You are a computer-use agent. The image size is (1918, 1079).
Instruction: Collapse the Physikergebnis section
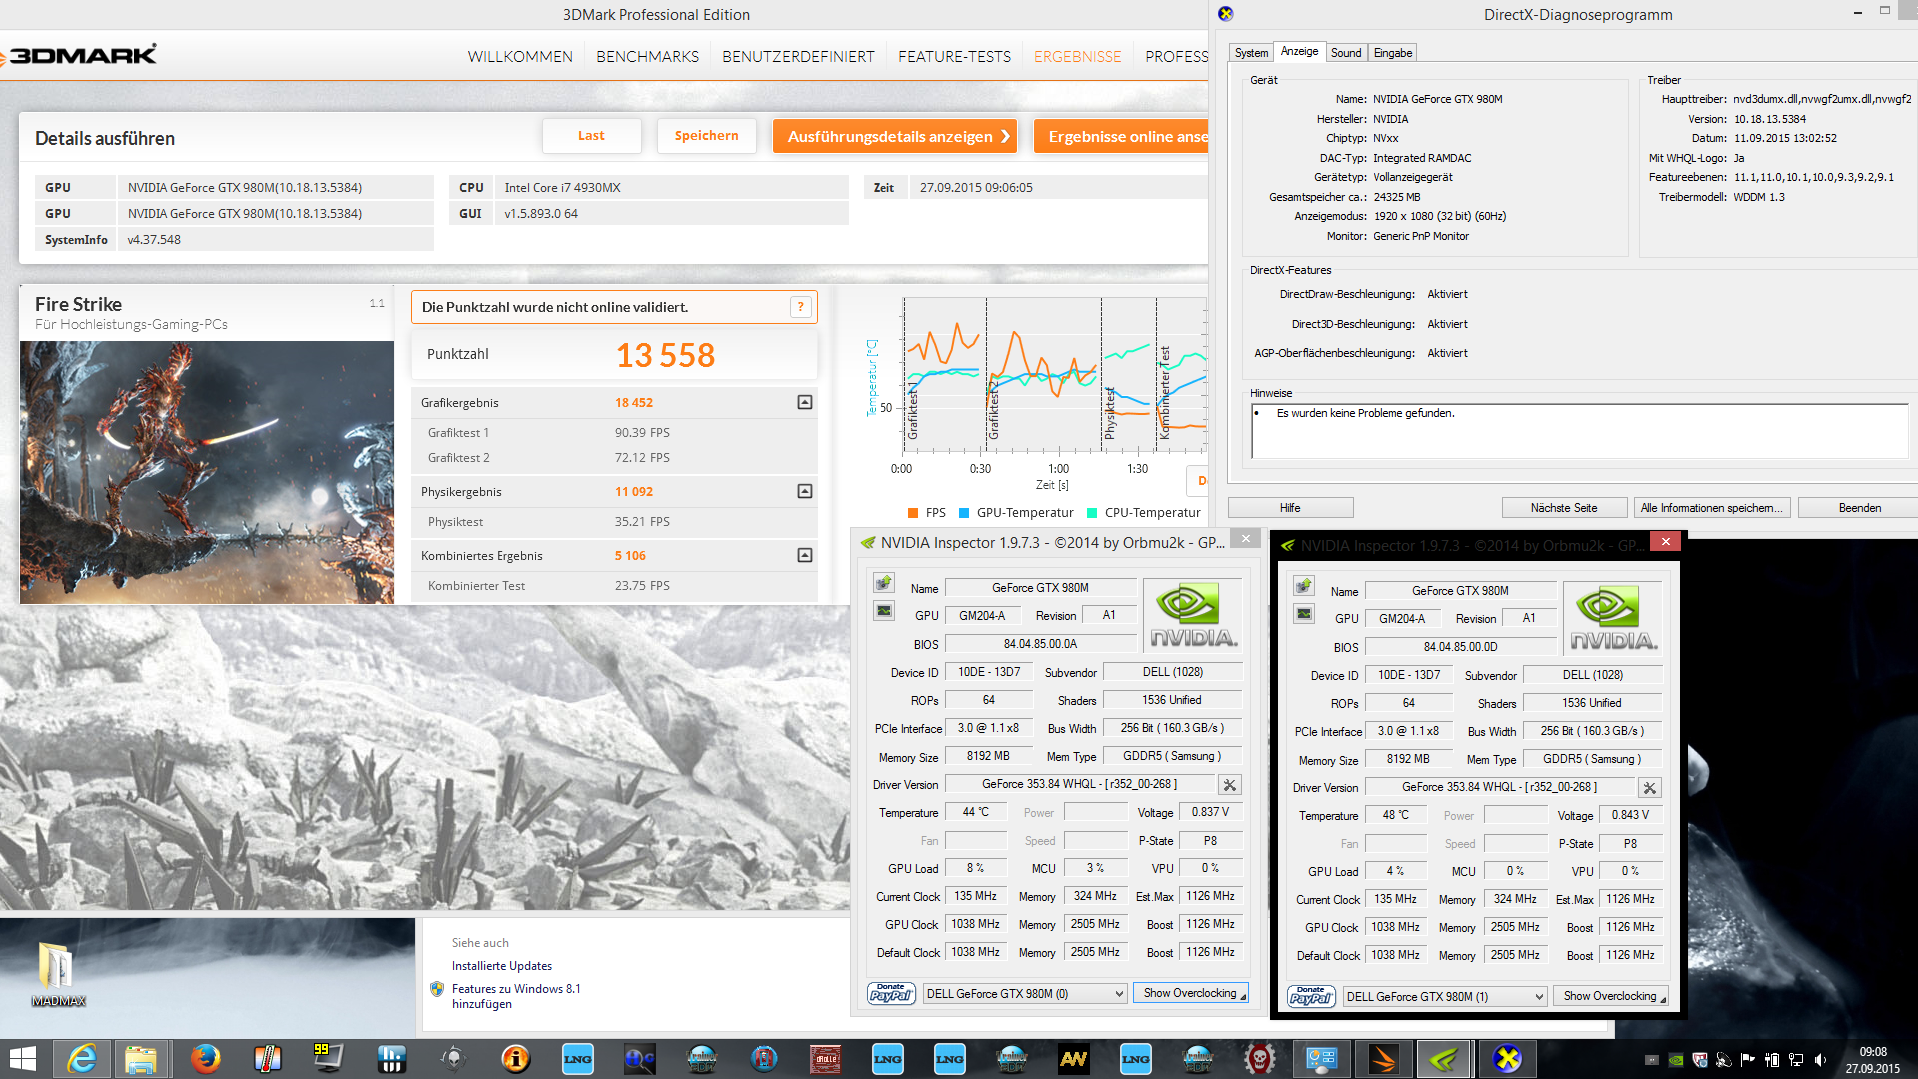804,491
